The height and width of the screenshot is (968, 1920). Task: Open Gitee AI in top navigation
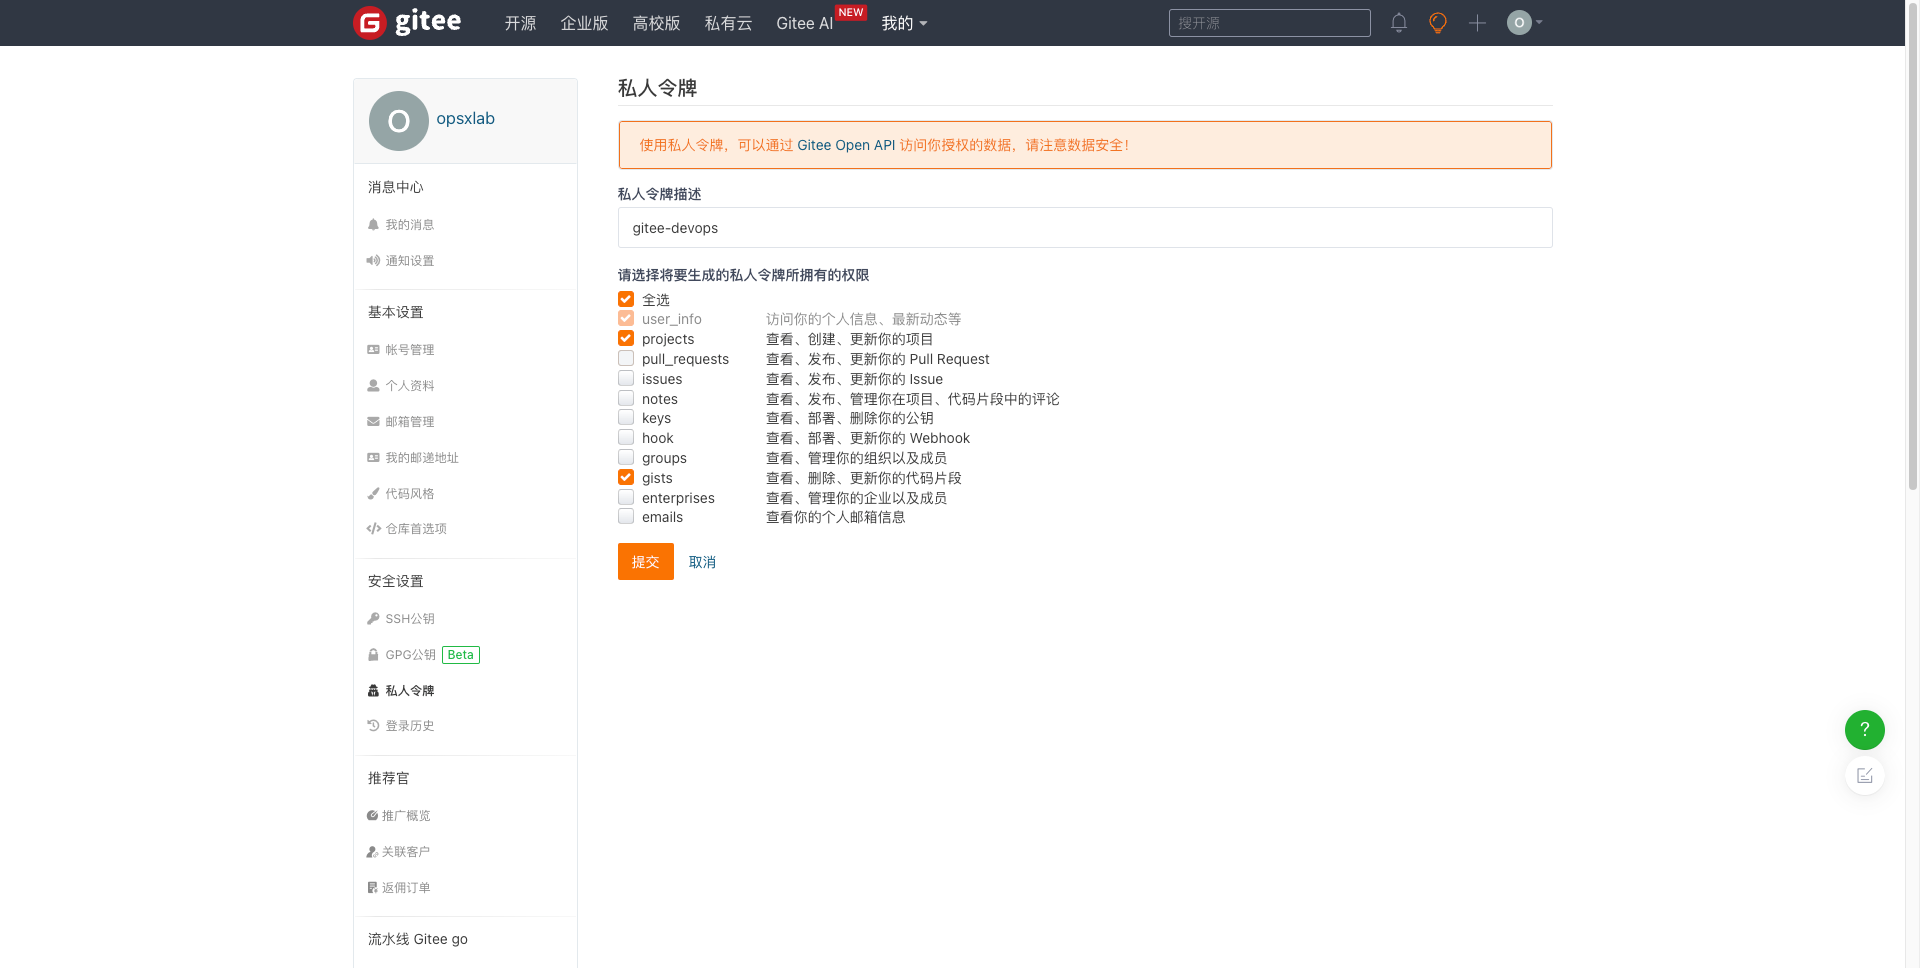[804, 23]
